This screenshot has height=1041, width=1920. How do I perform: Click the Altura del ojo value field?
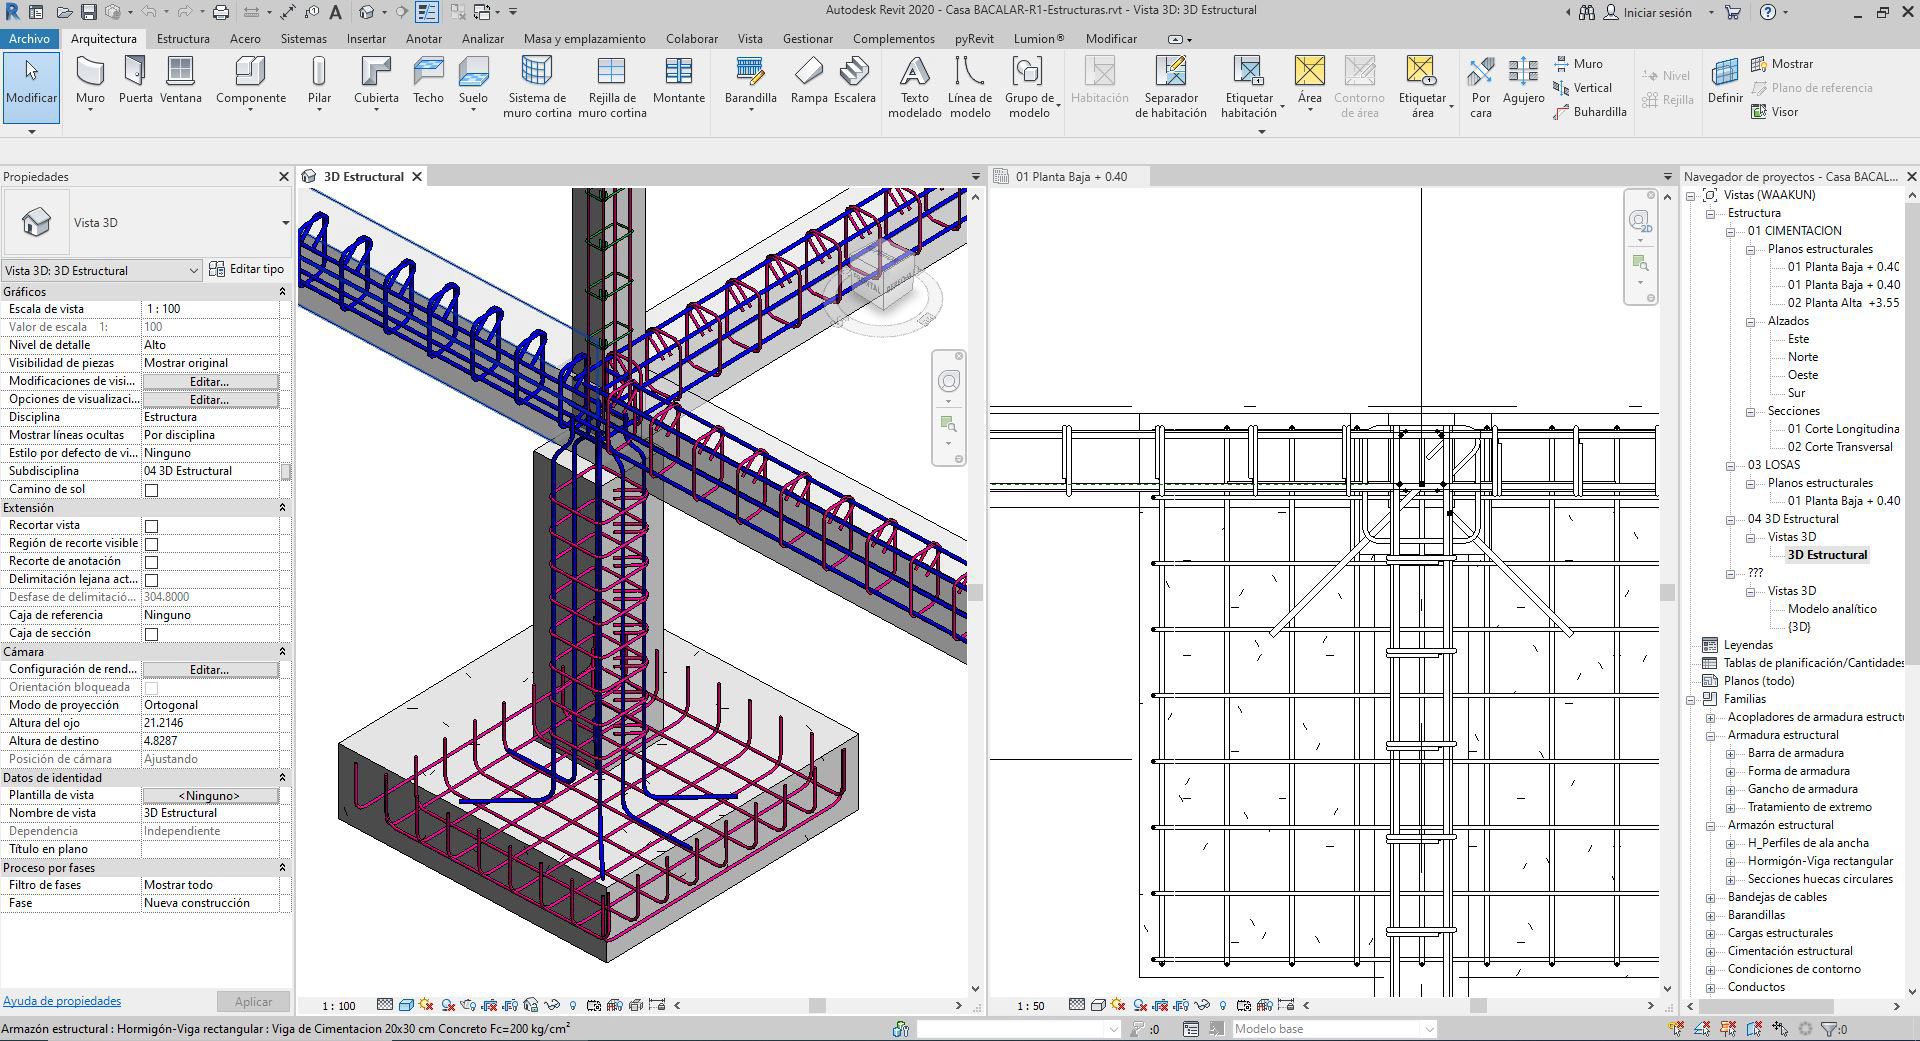click(212, 723)
